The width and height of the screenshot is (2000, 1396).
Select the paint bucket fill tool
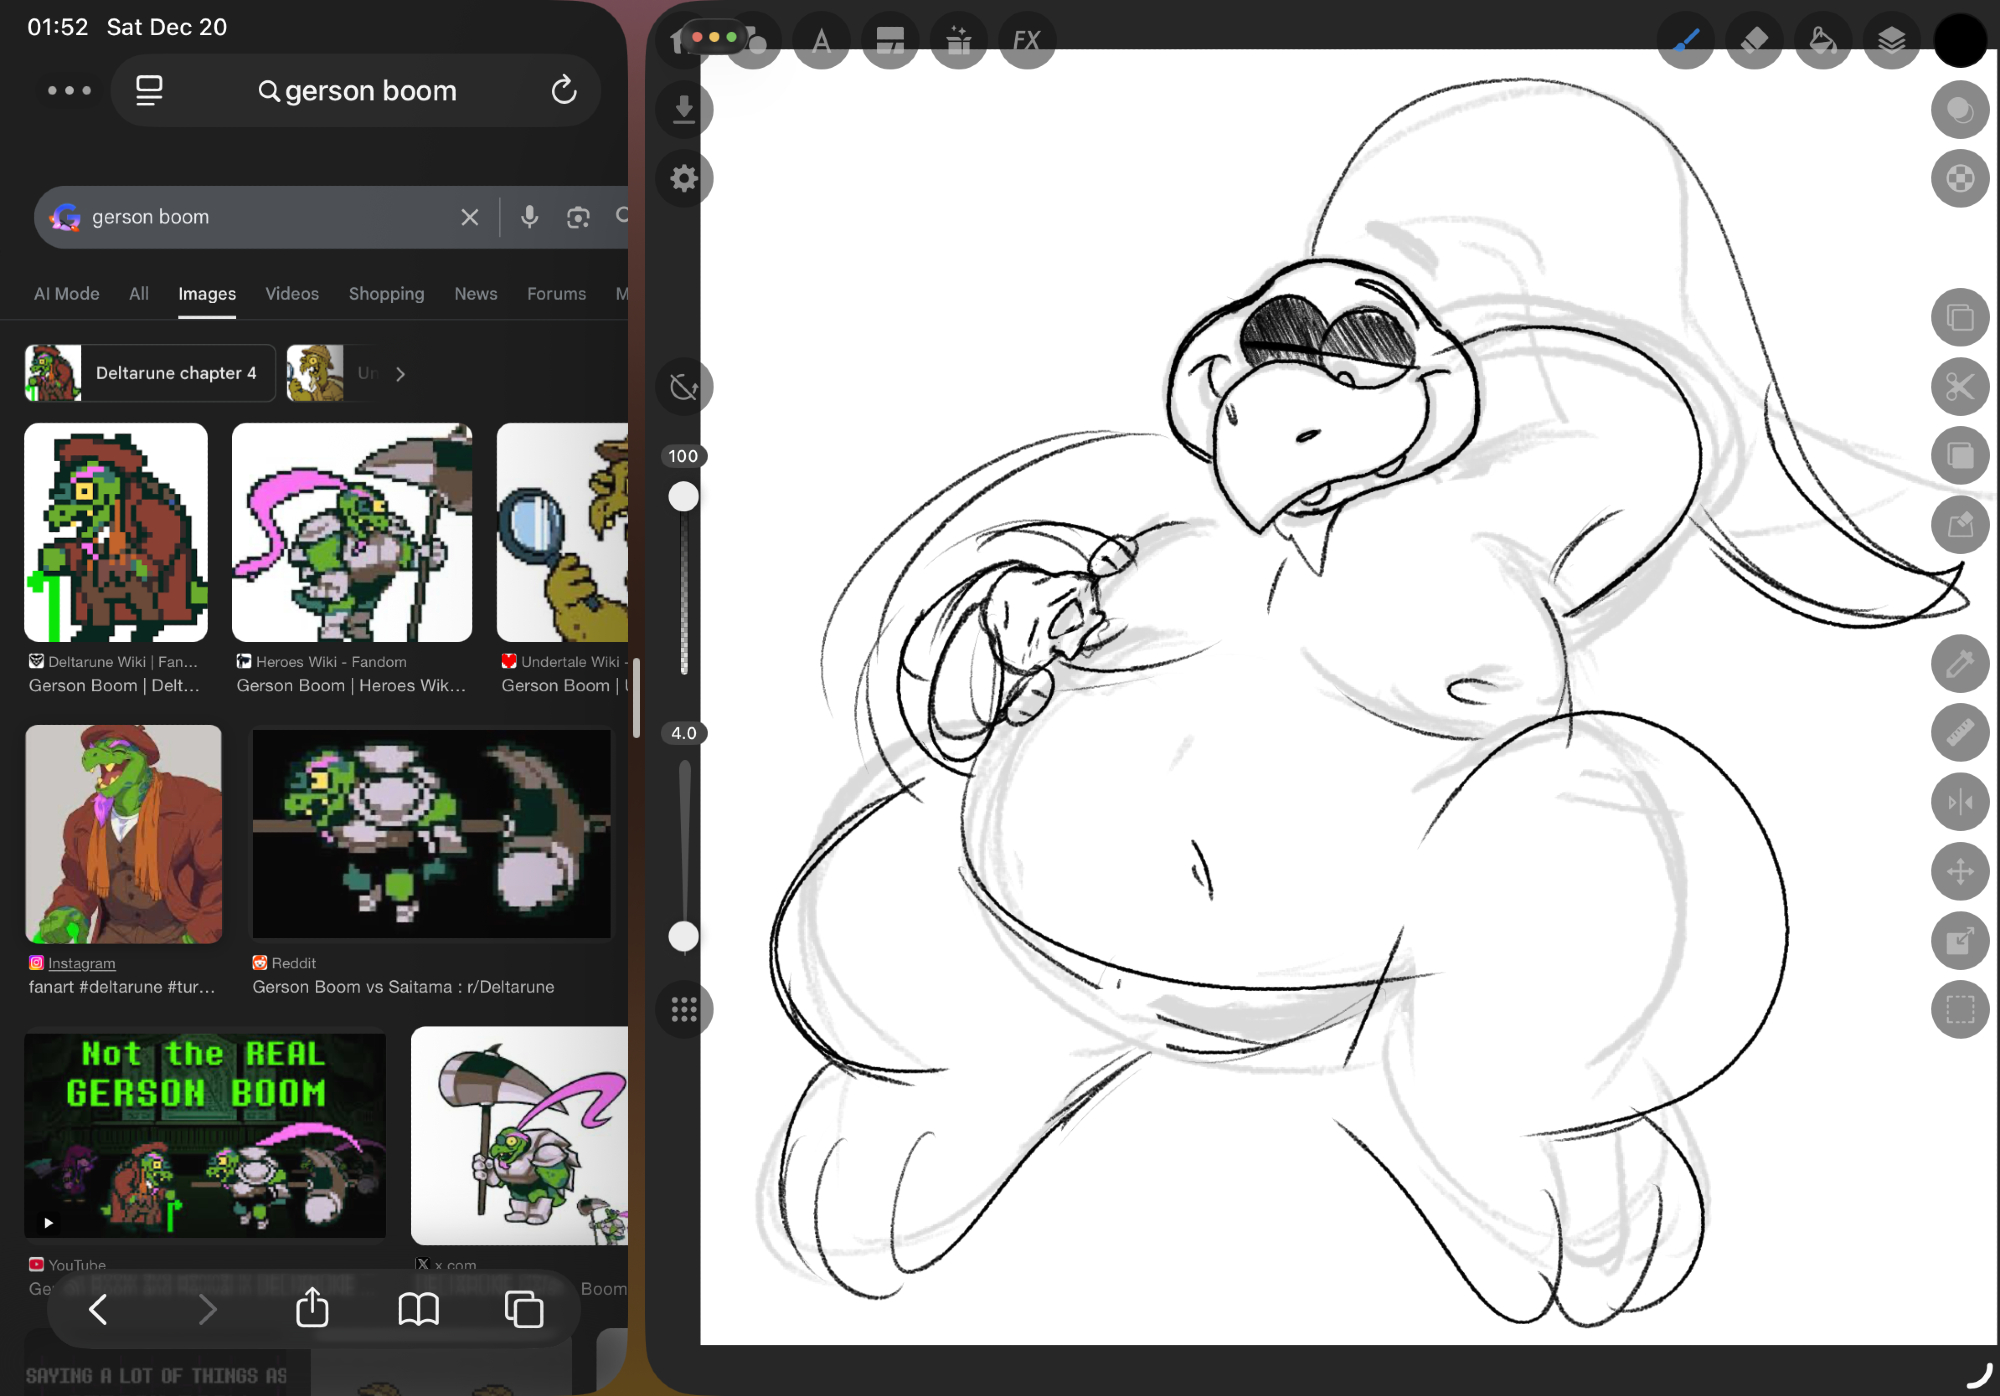tap(1823, 41)
